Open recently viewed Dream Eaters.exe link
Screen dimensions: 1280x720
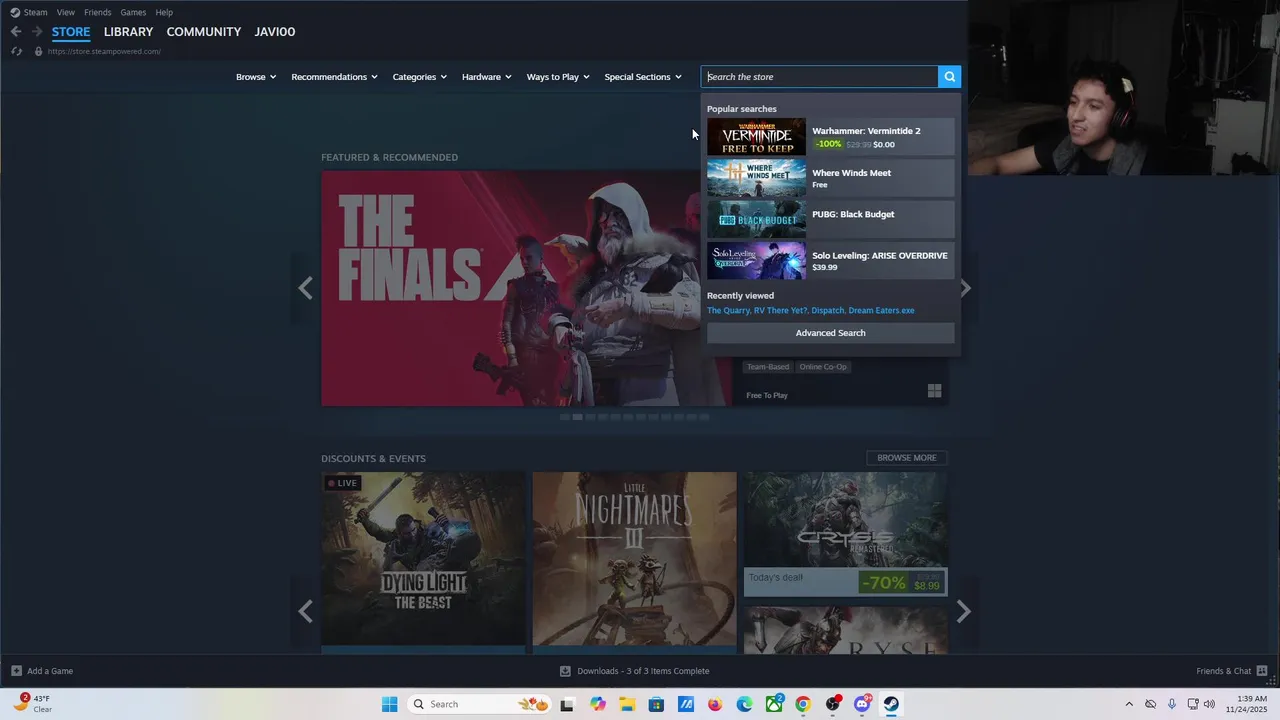pyautogui.click(x=881, y=310)
